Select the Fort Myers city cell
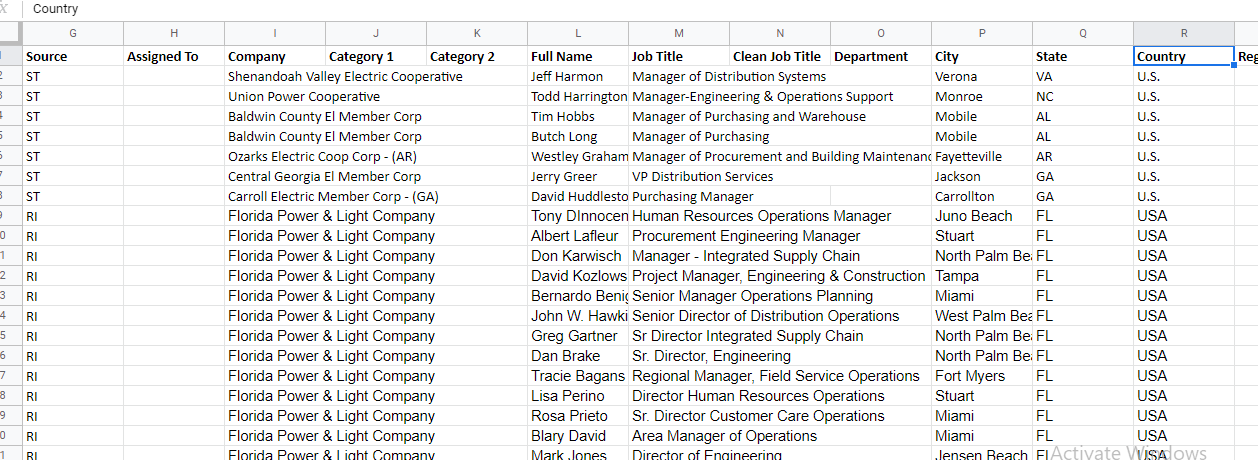This screenshot has width=1258, height=460. tap(982, 376)
